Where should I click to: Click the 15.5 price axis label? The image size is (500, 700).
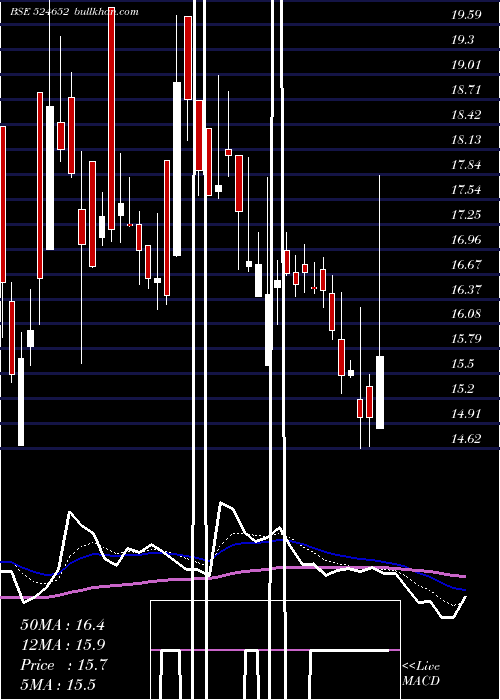pyautogui.click(x=462, y=363)
